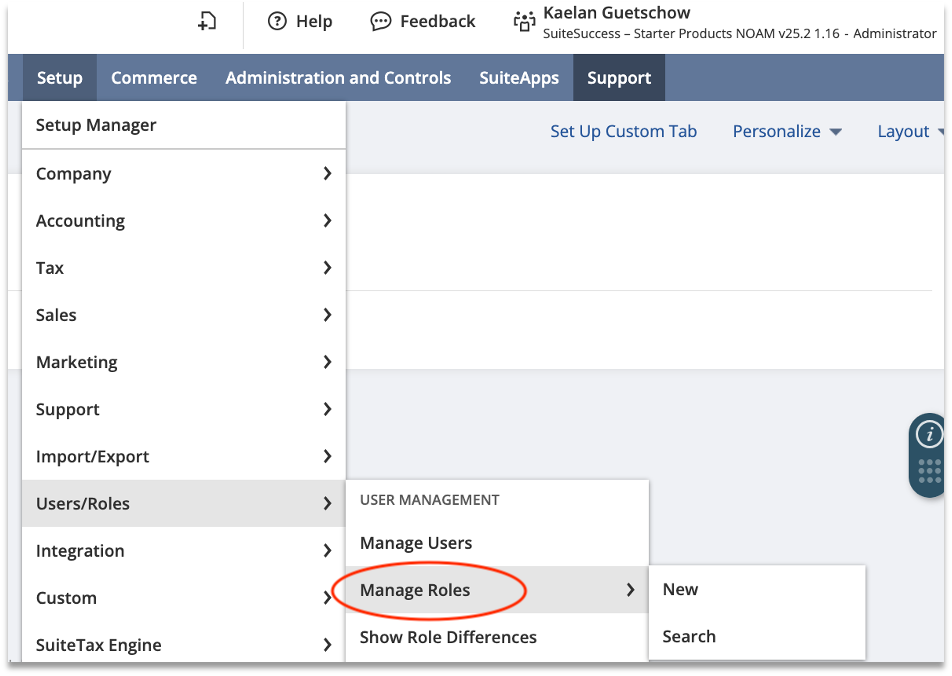Screen dimensions: 952x676
Task: Open the SuiteApps tab
Action: click(x=519, y=78)
